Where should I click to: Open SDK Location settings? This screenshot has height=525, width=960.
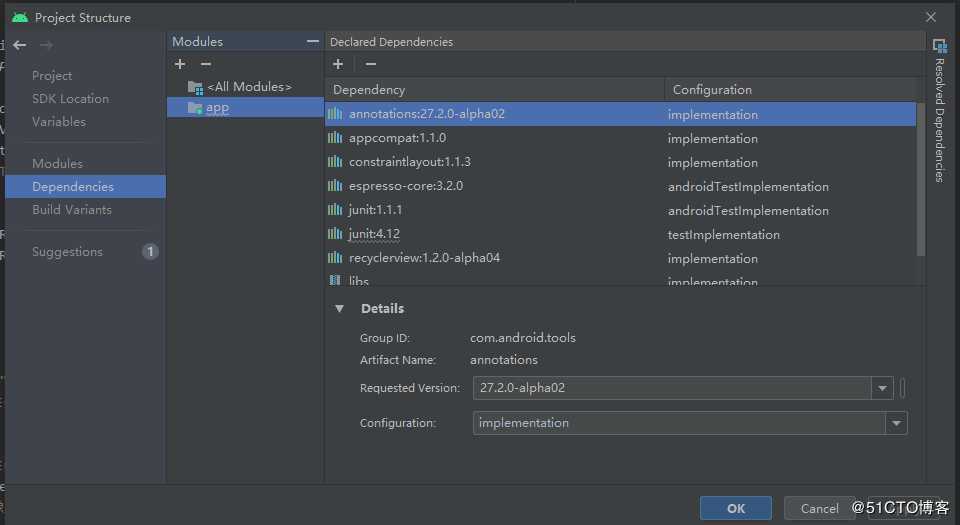pos(70,99)
